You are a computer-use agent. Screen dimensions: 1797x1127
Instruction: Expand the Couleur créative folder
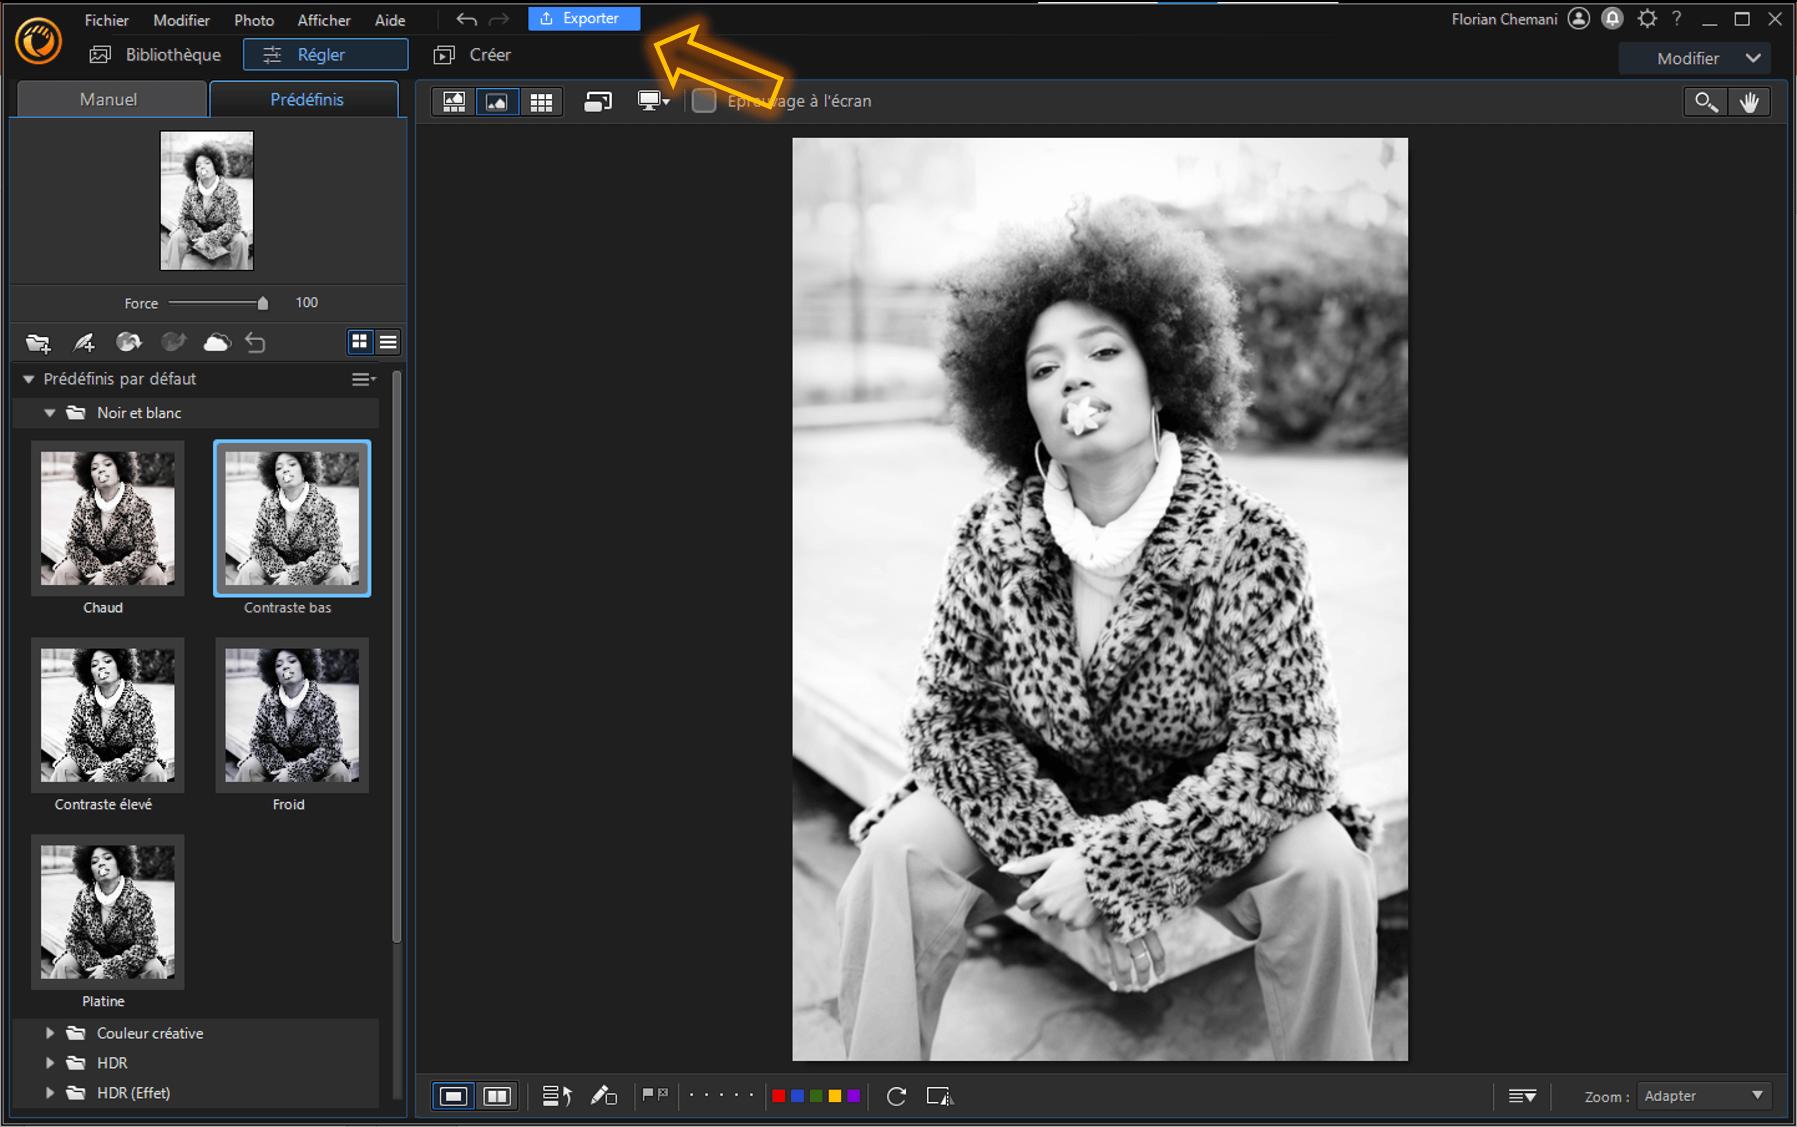click(x=49, y=1033)
